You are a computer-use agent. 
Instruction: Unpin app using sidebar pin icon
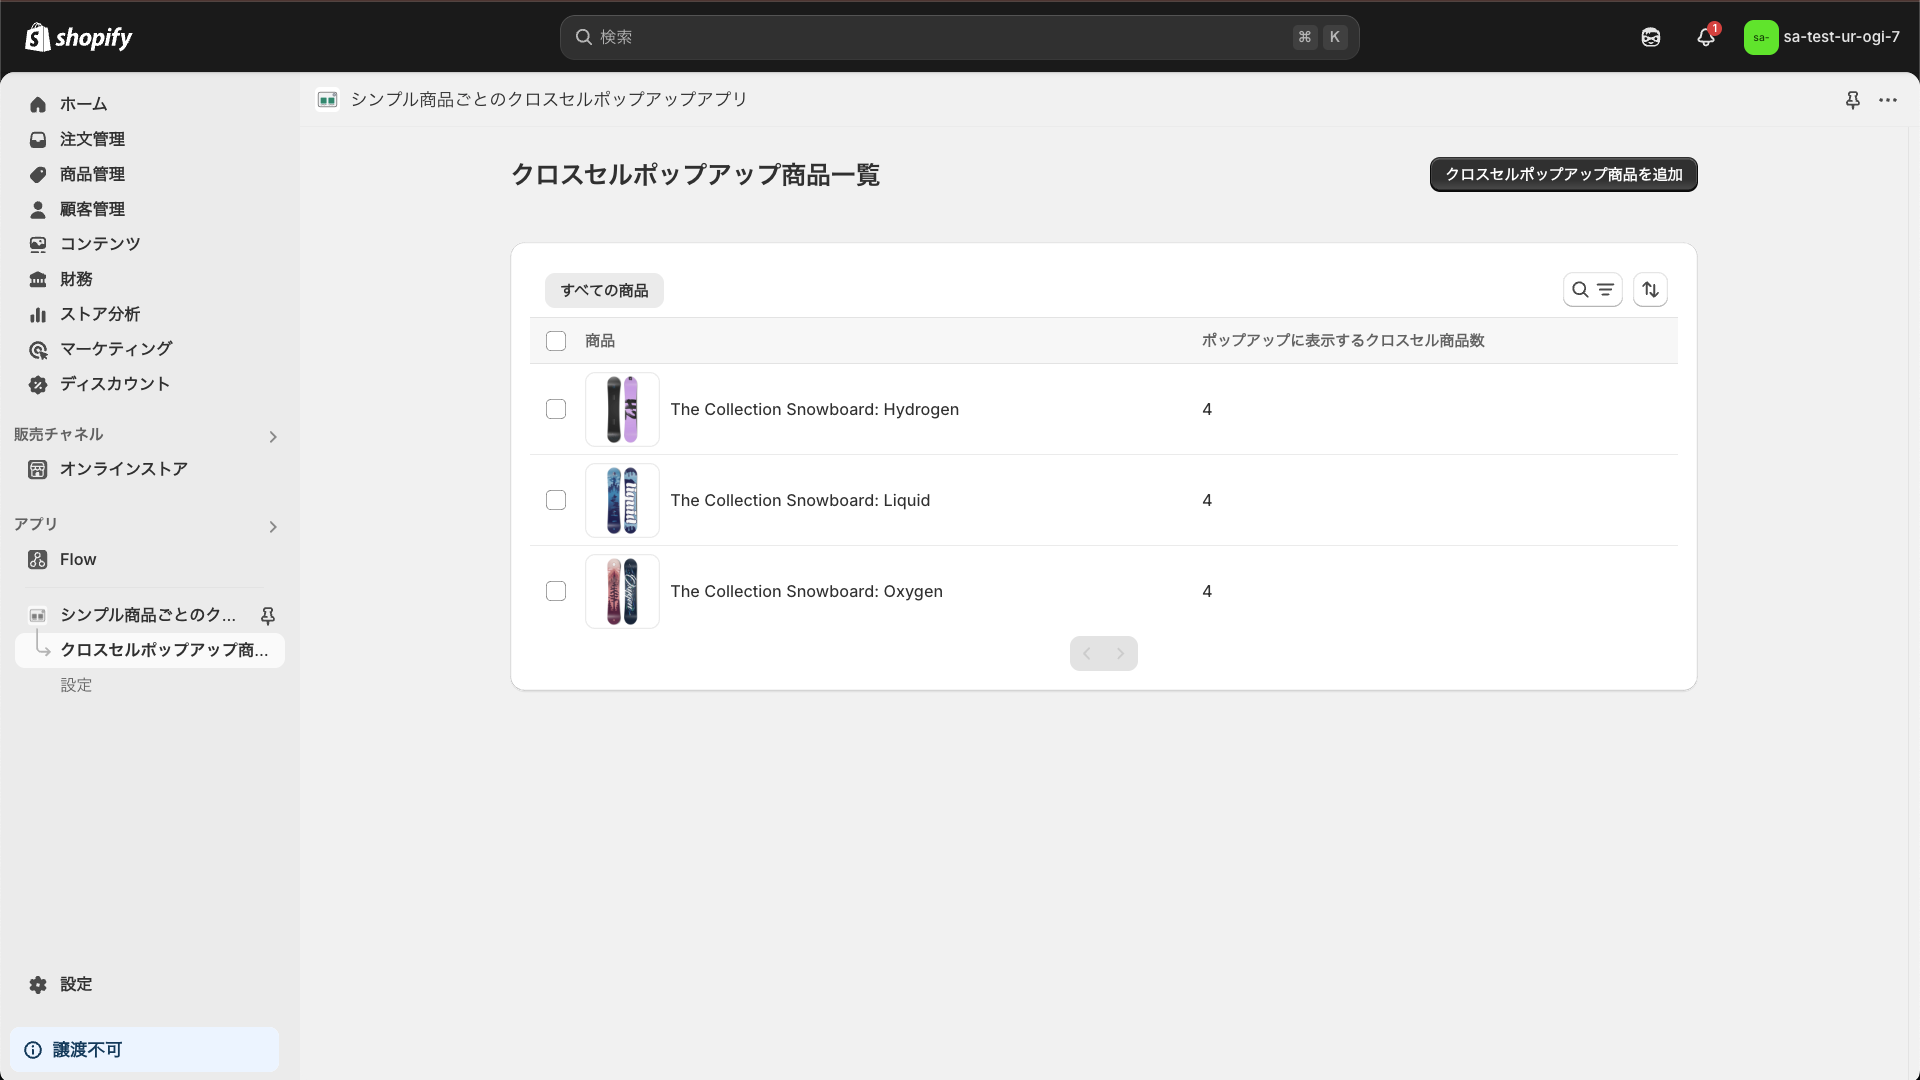pos(267,615)
